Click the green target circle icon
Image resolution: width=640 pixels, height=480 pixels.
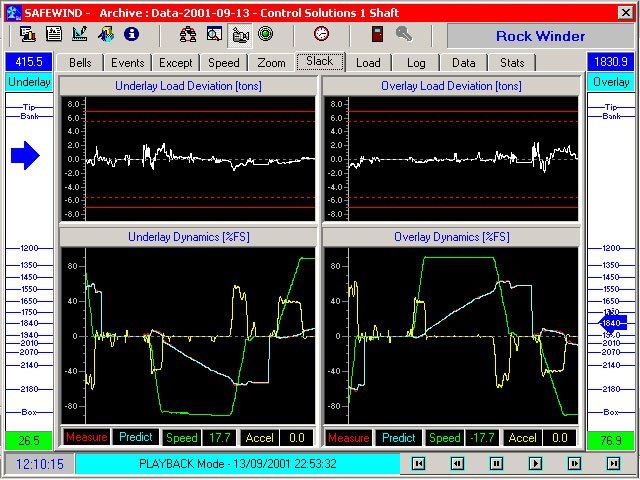coord(265,34)
